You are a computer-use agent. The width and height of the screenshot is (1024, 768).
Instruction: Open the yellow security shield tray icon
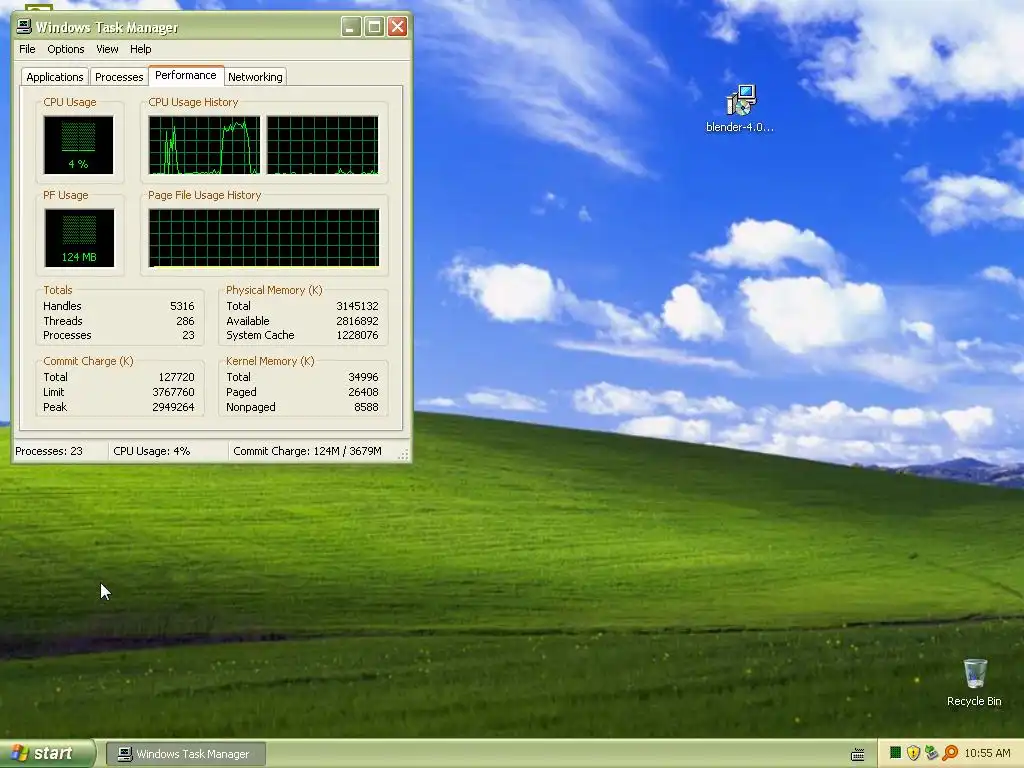click(x=913, y=753)
